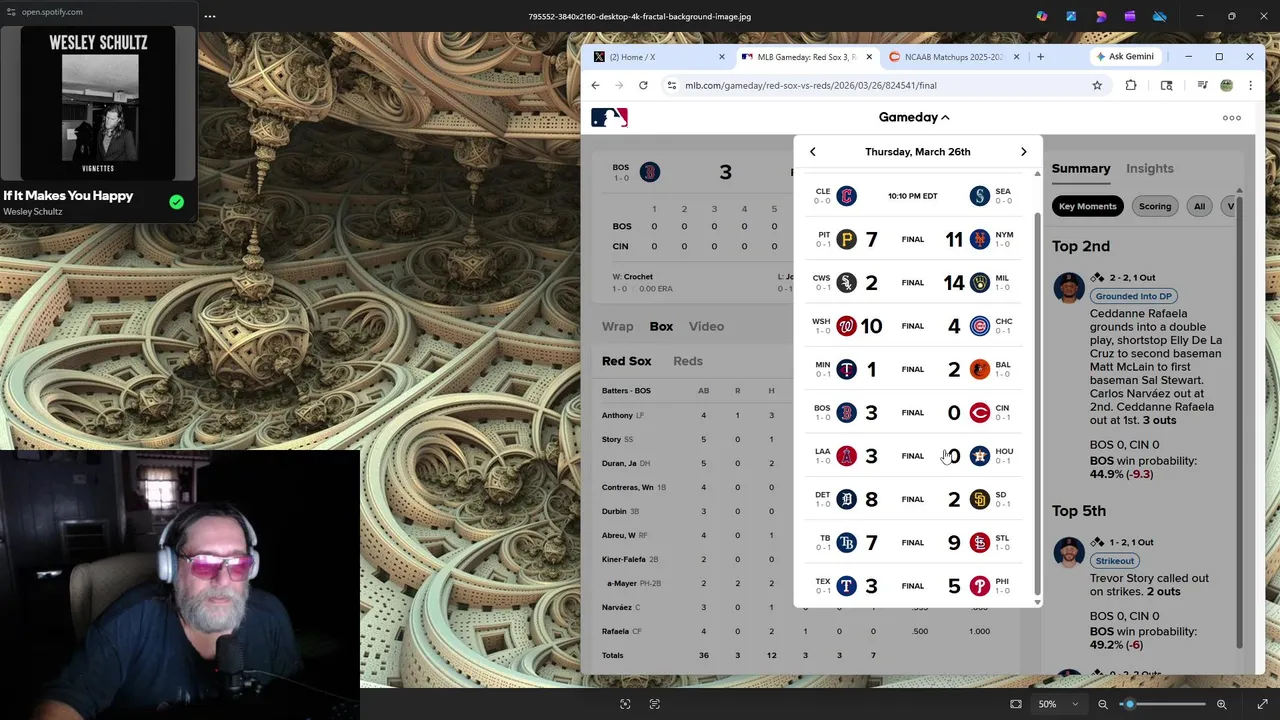Screen dimensions: 1280x720
Task: Reload the MLB Gameday page
Action: coord(643,85)
